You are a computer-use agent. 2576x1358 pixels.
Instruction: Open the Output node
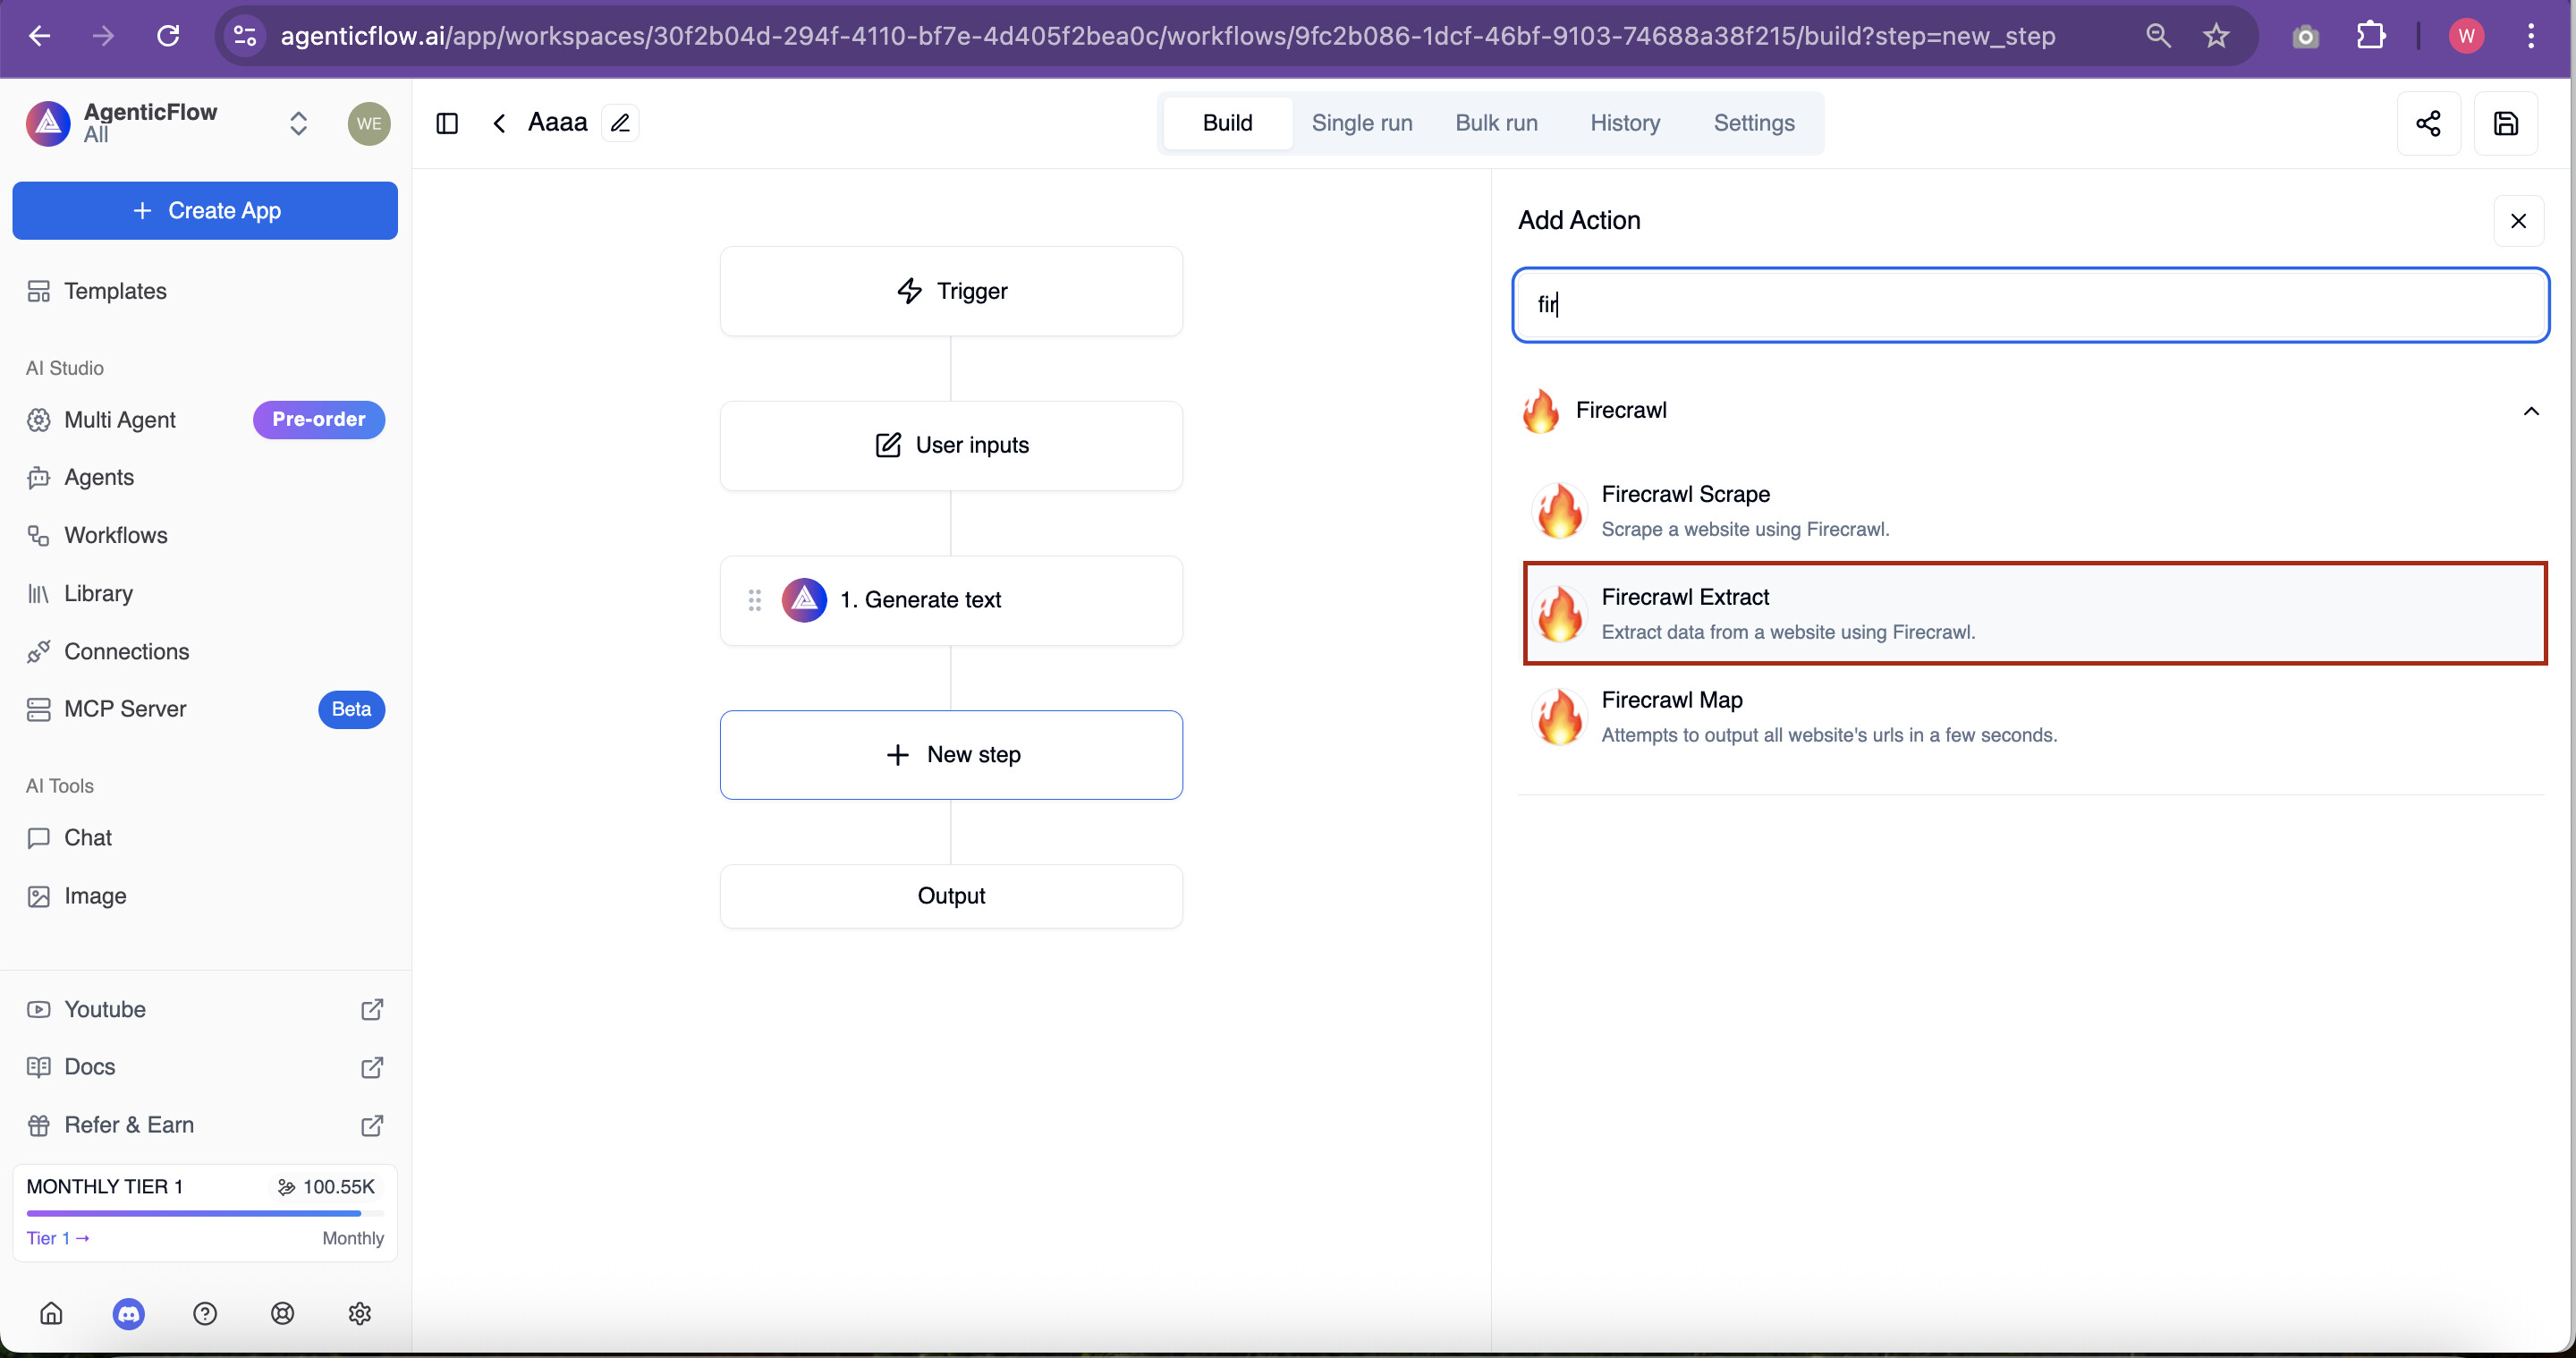[951, 896]
